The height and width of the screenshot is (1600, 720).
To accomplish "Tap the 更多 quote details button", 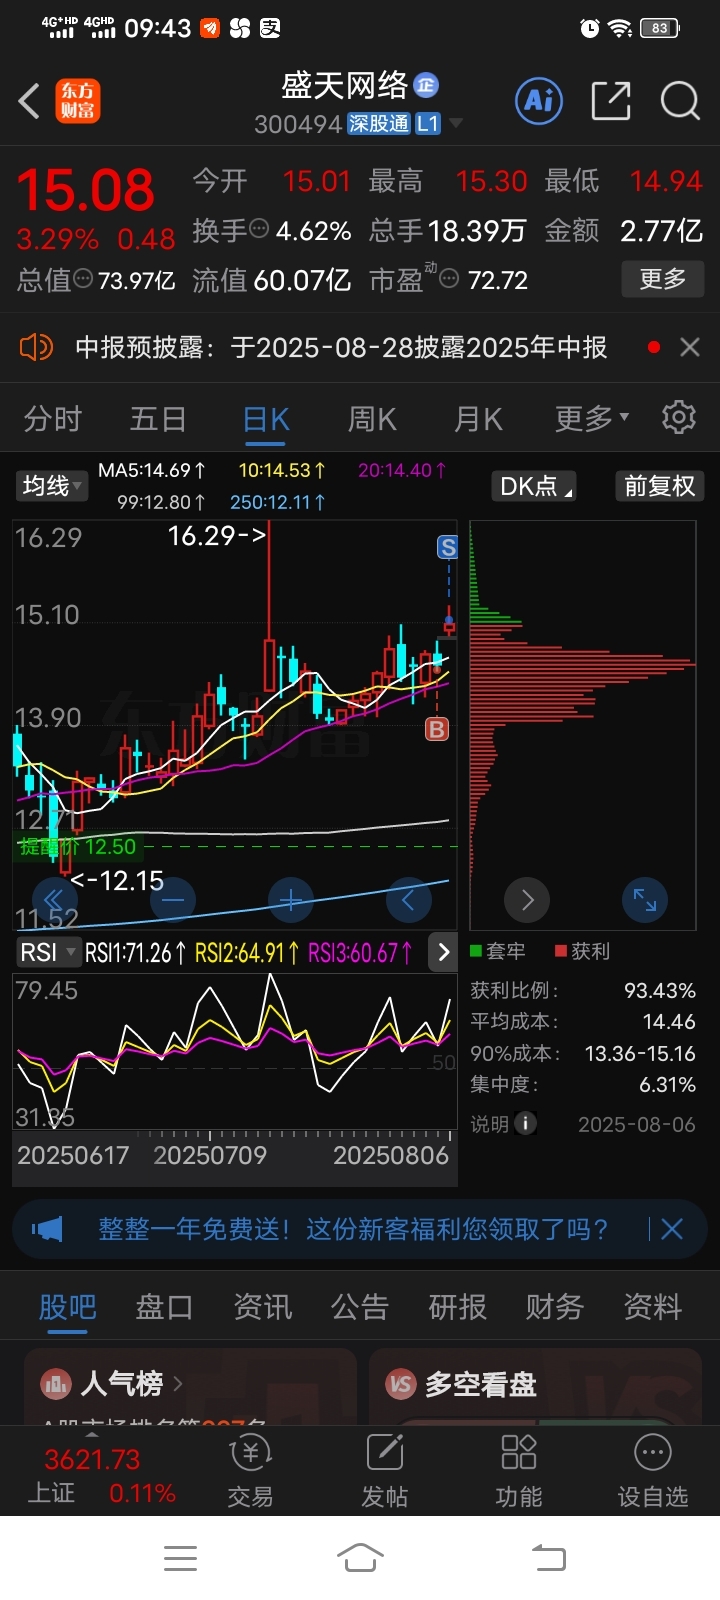I will (x=663, y=278).
